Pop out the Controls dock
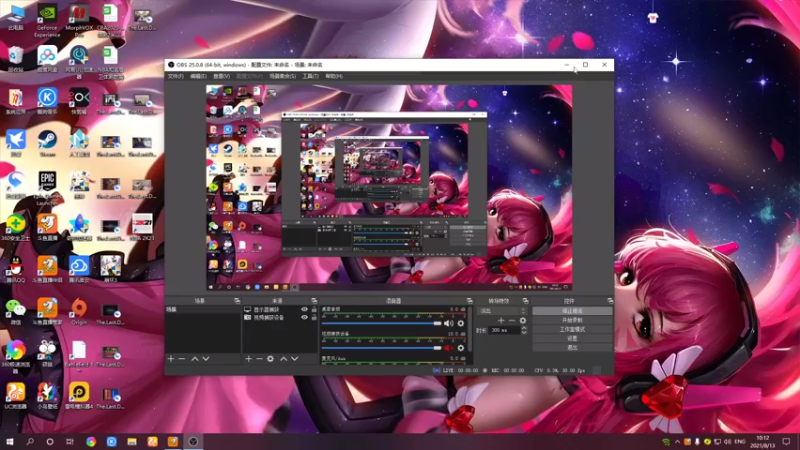The image size is (800, 450). [610, 301]
